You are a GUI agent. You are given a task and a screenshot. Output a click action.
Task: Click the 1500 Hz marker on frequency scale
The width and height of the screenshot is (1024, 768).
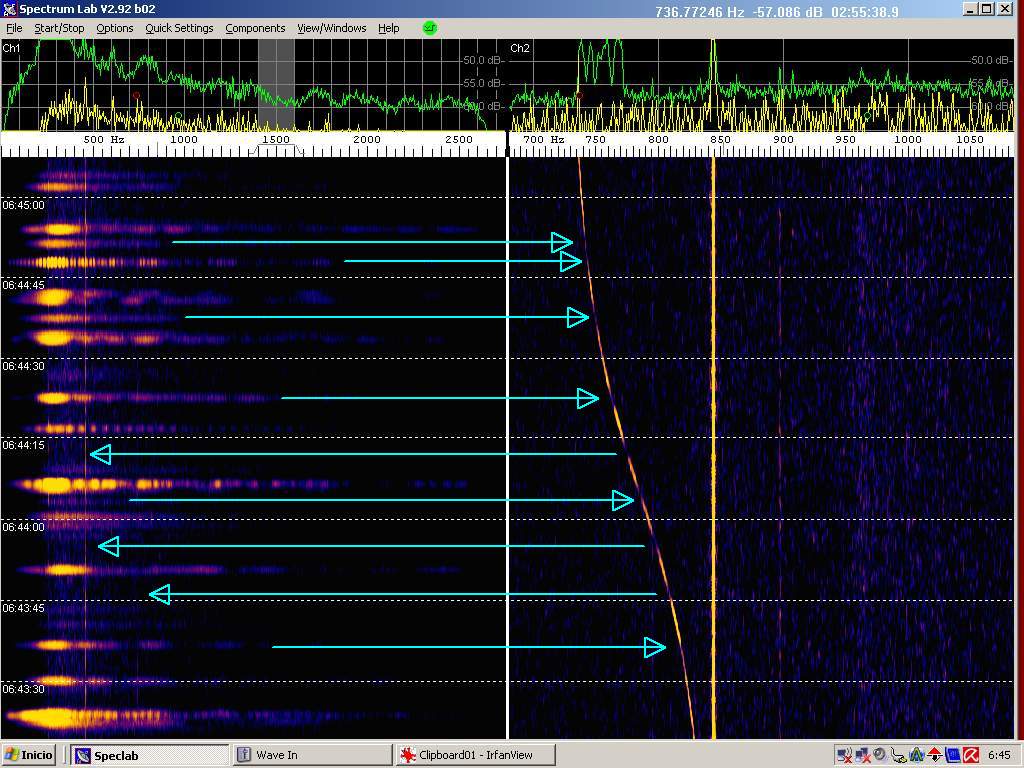(x=275, y=140)
